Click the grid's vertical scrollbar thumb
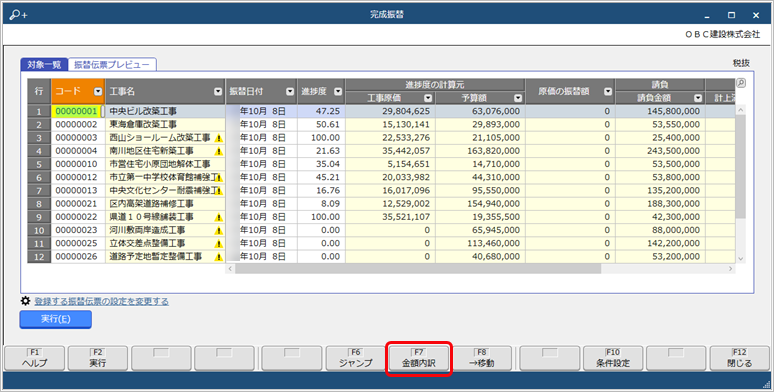The image size is (774, 392). (740, 167)
